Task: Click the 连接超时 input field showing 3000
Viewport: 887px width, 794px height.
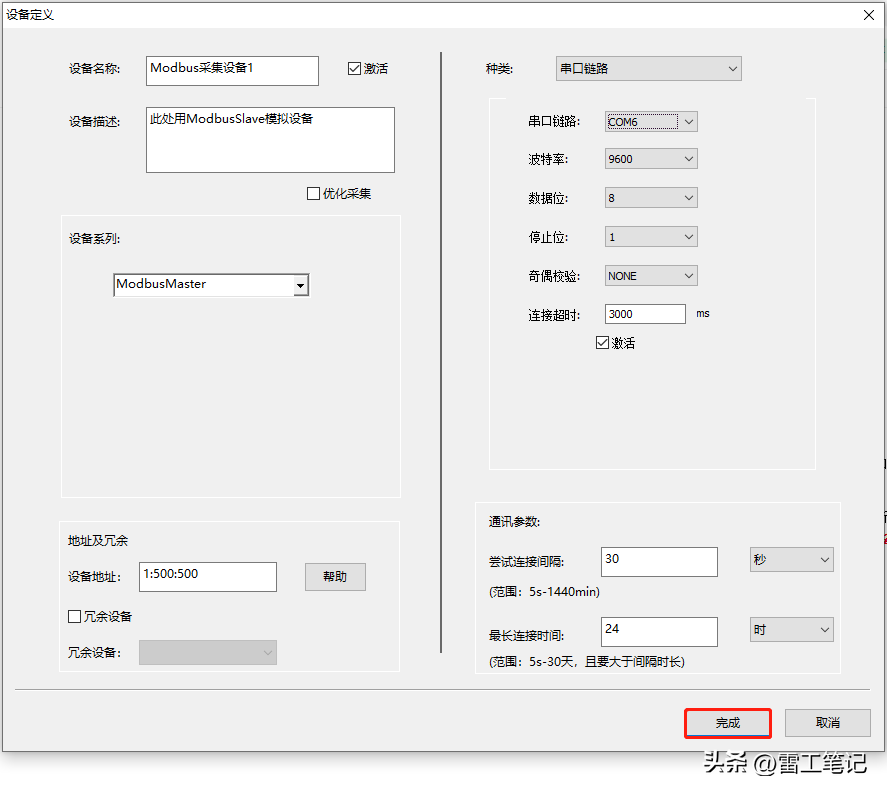Action: 645,314
